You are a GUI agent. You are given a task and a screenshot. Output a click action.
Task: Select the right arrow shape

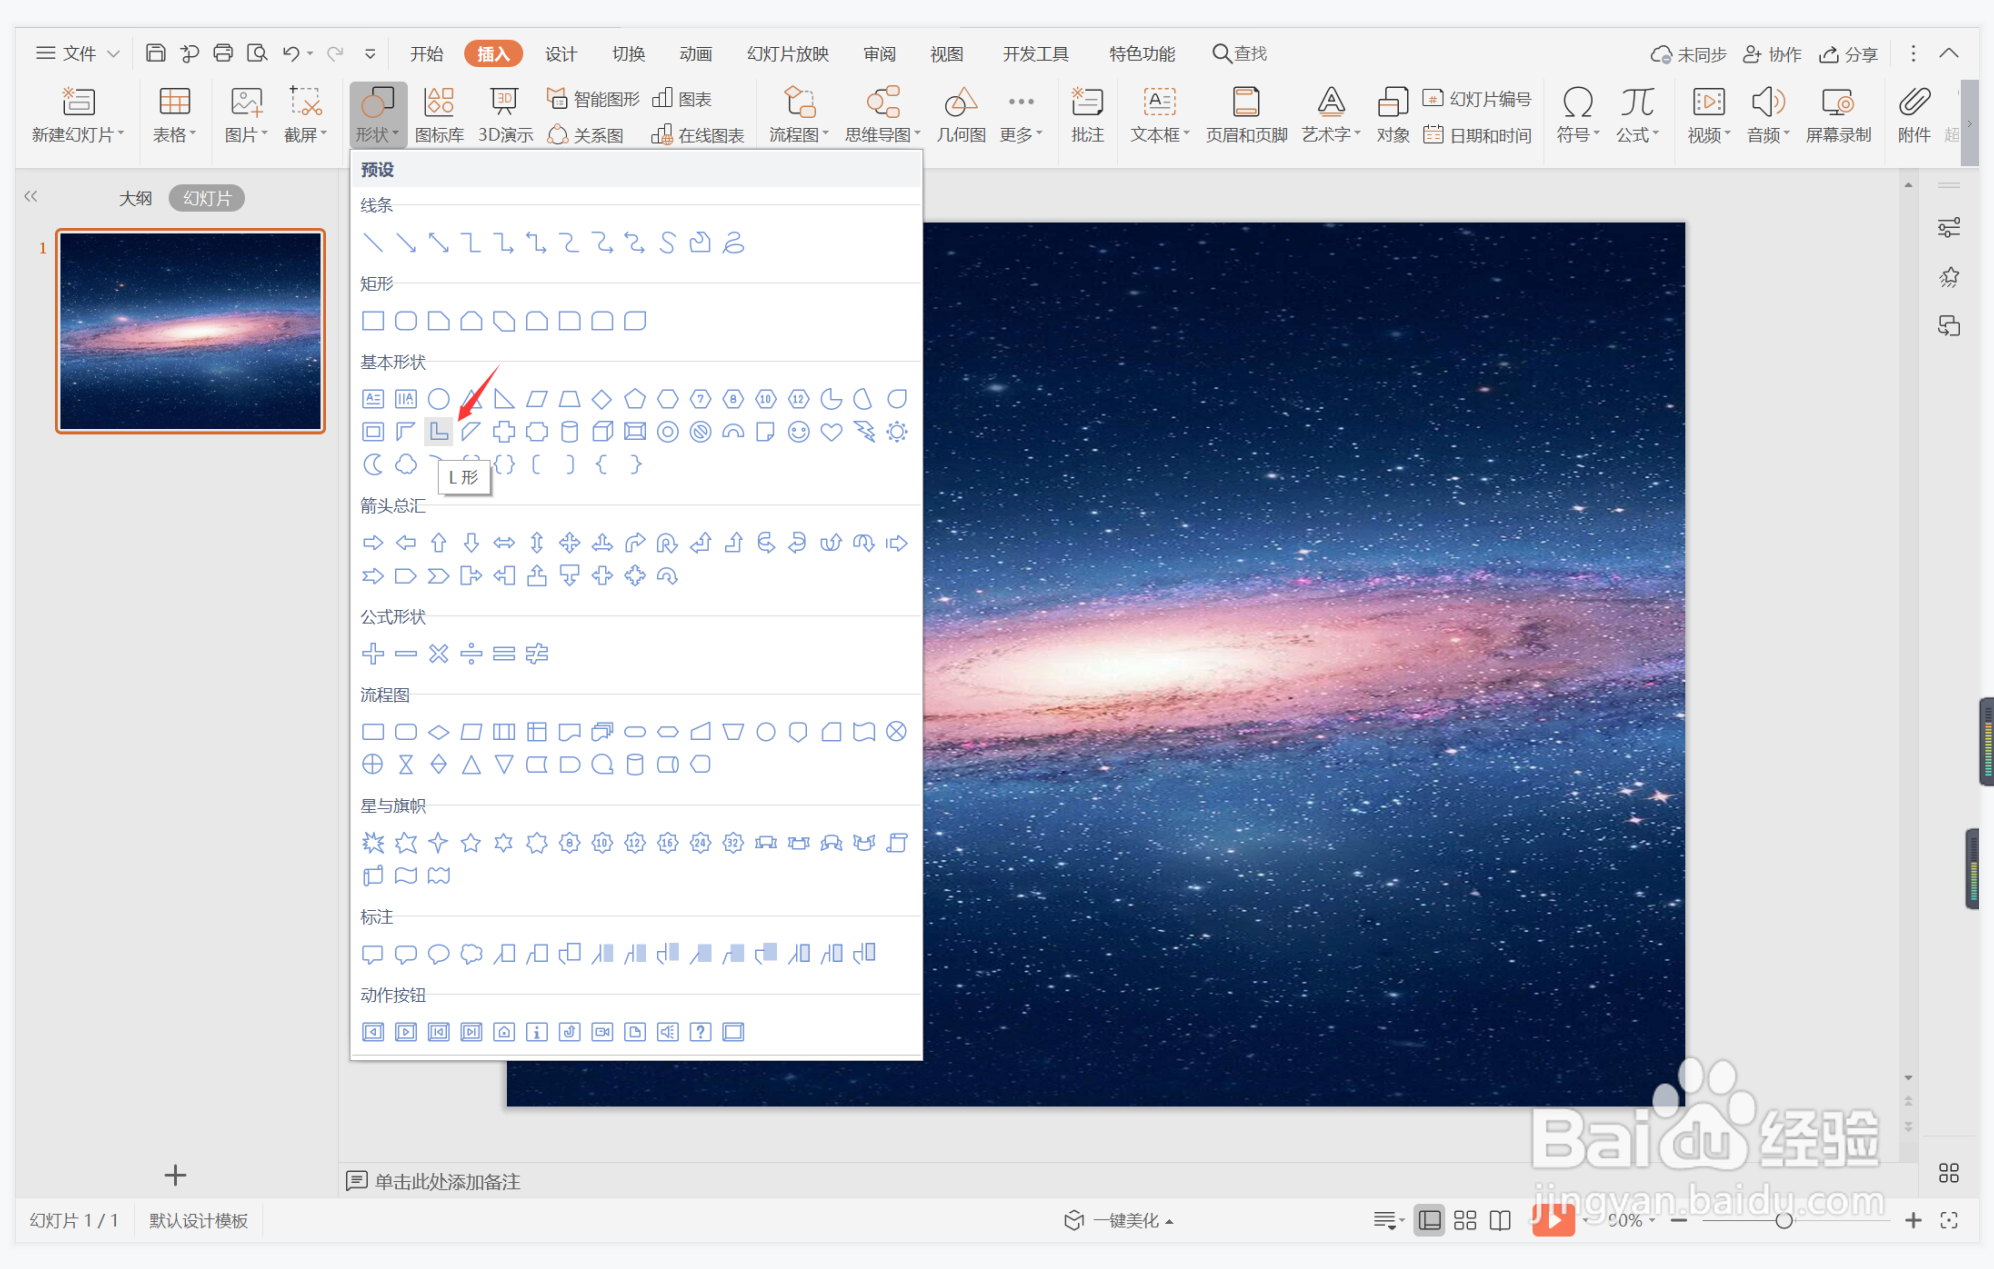(x=373, y=543)
